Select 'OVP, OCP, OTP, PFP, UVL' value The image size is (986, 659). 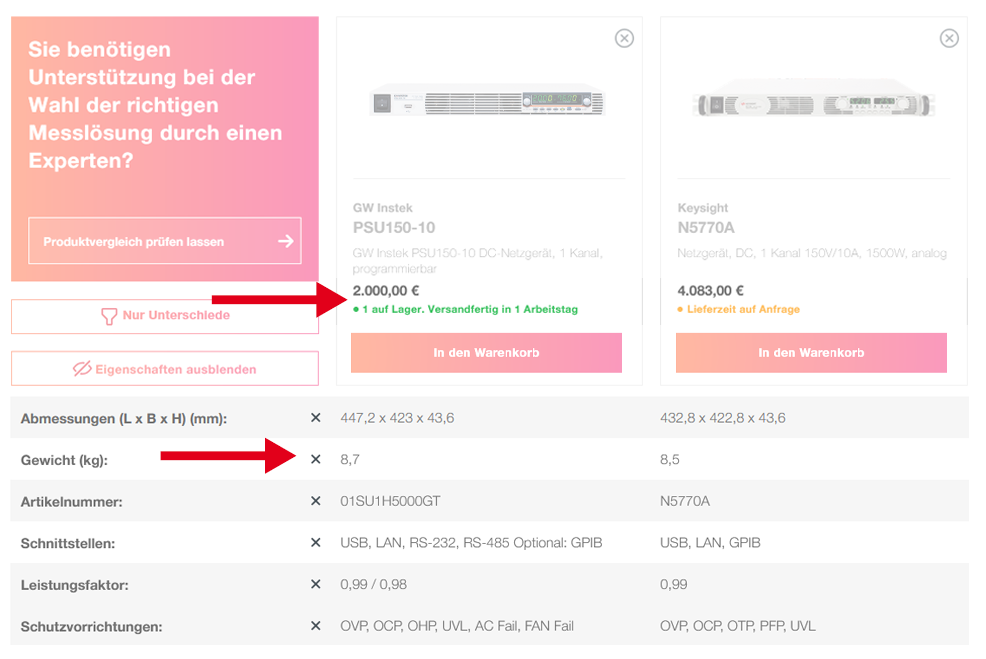(x=738, y=626)
